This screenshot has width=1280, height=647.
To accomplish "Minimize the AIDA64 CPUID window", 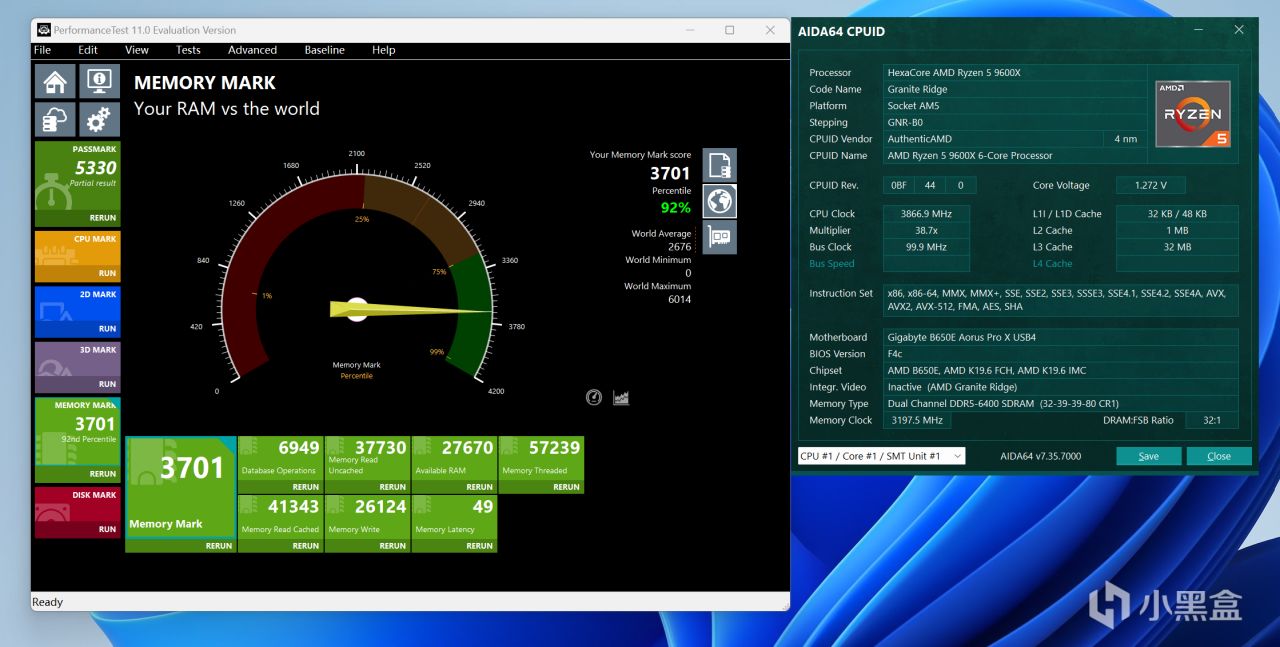I will click(x=1199, y=30).
